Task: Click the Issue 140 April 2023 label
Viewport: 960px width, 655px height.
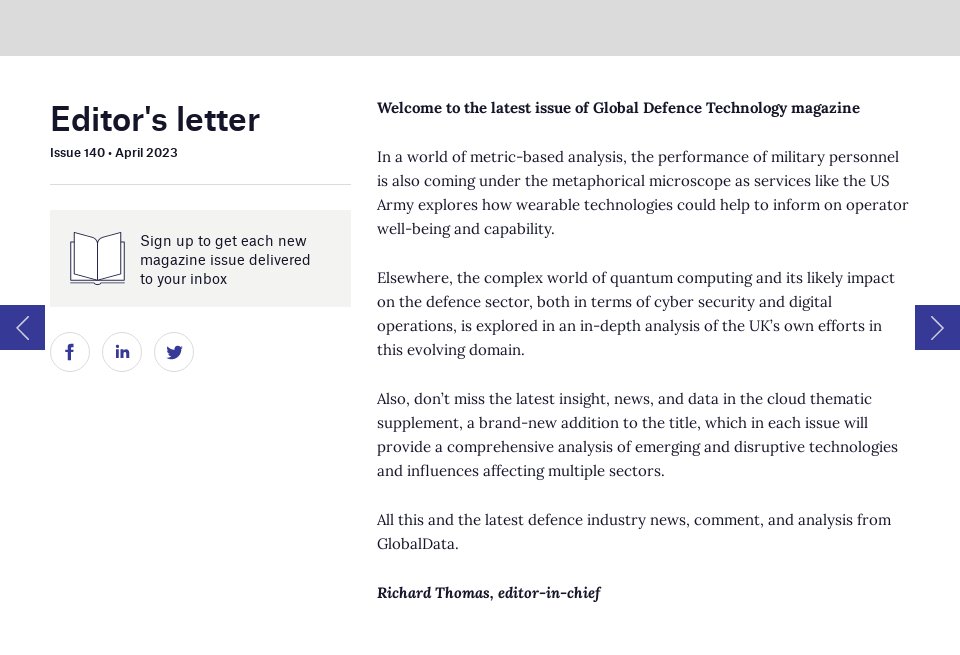Action: pyautogui.click(x=113, y=153)
